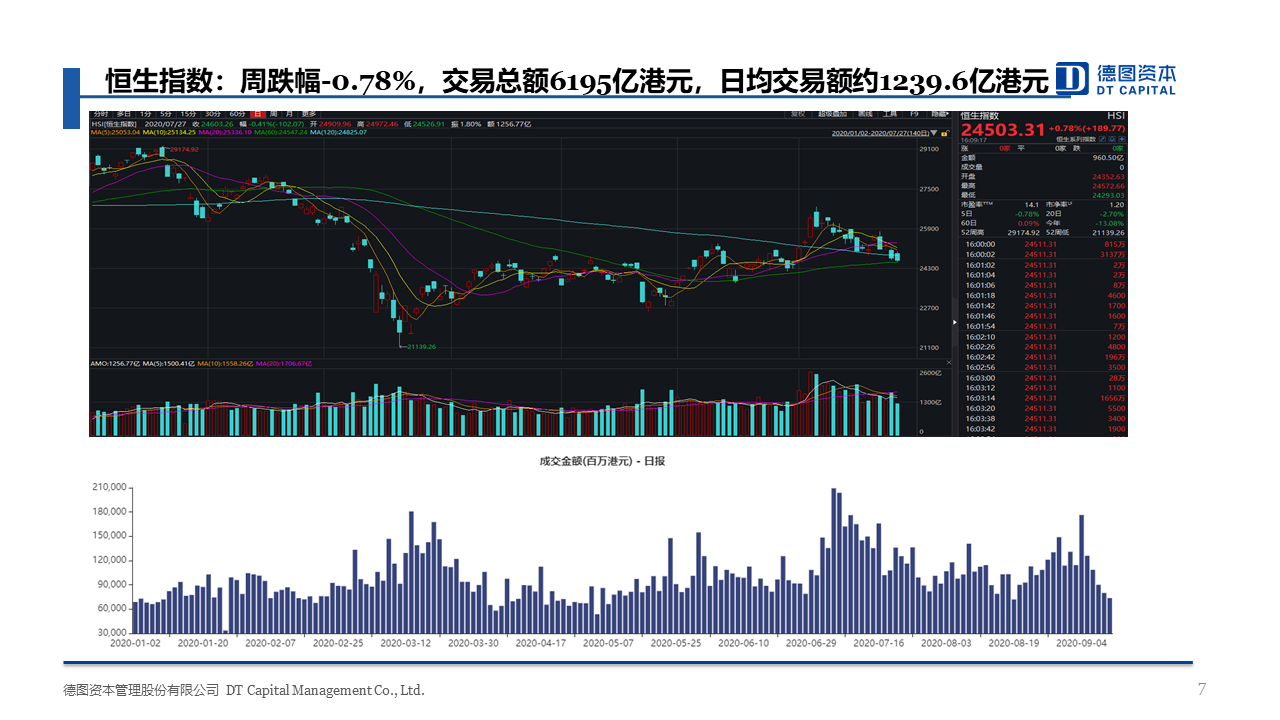This screenshot has width=1280, height=720.
Task: Open the 复权 adjustment option
Action: [x=798, y=114]
